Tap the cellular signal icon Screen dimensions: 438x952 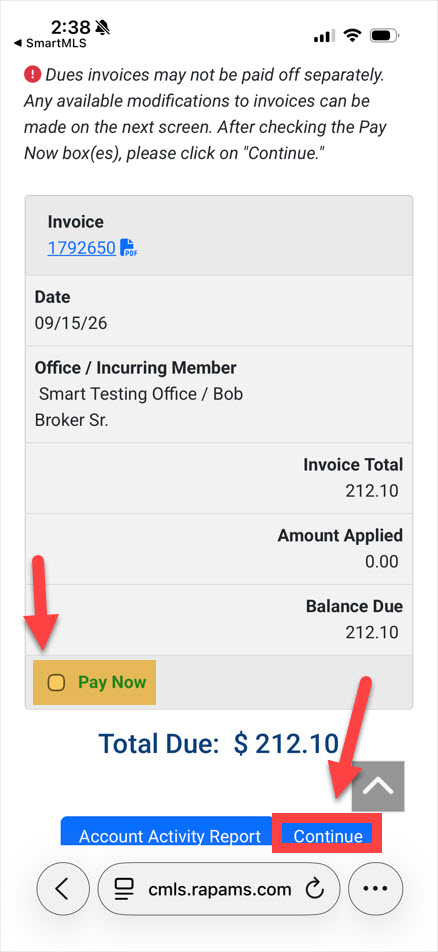click(323, 36)
